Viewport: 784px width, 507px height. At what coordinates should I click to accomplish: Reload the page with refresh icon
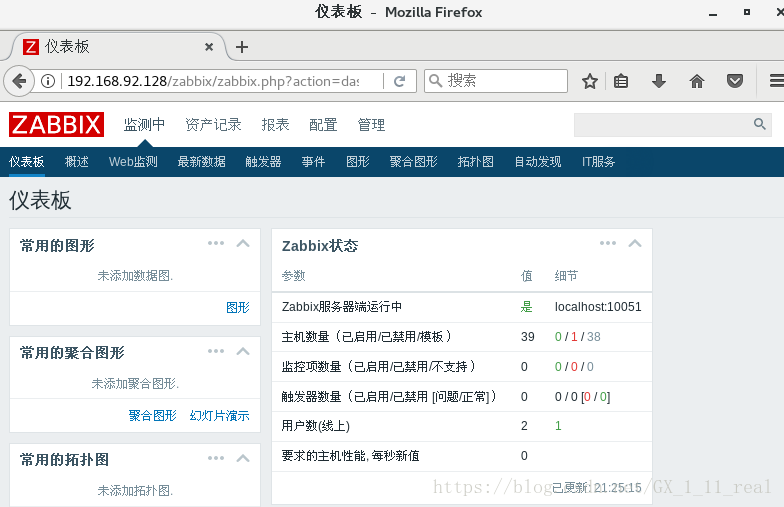coord(400,81)
